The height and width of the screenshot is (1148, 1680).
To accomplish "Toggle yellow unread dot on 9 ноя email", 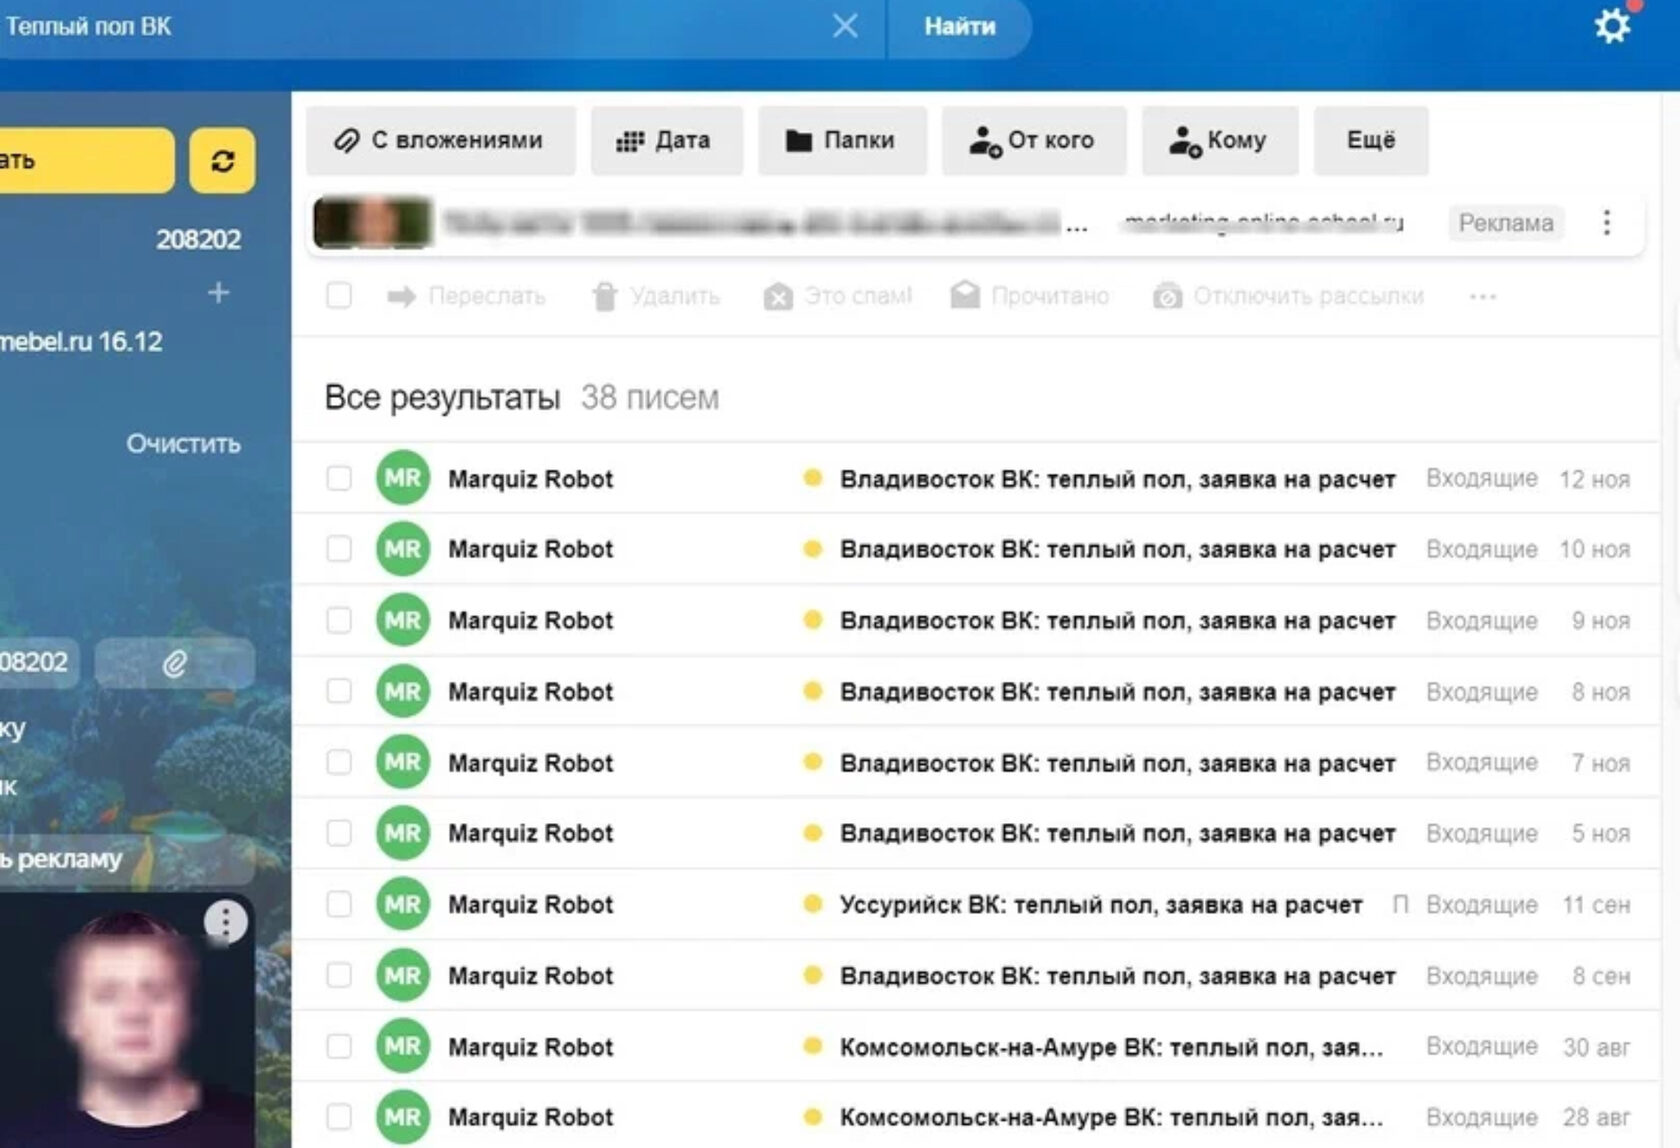I will [813, 620].
